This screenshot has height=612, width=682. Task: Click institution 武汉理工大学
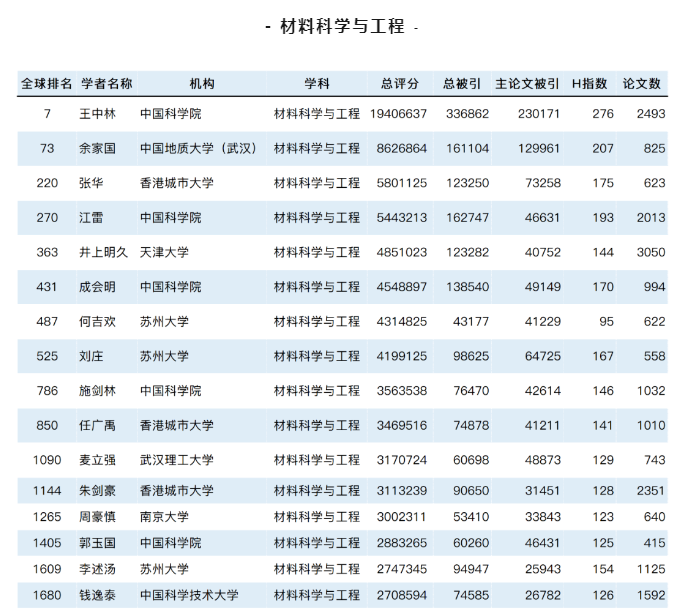177,460
